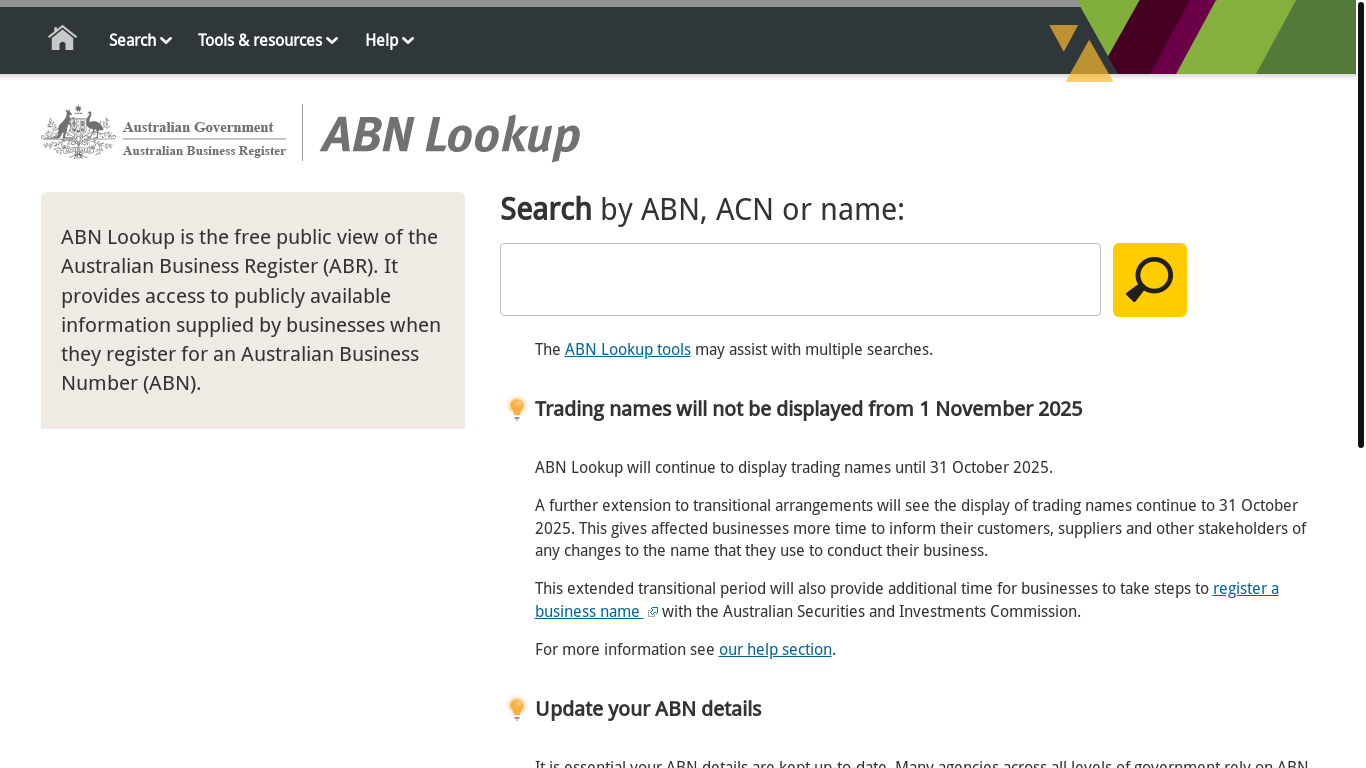Click the yellow magnifying glass search button
Screen dimensions: 1366x768
coord(1150,280)
